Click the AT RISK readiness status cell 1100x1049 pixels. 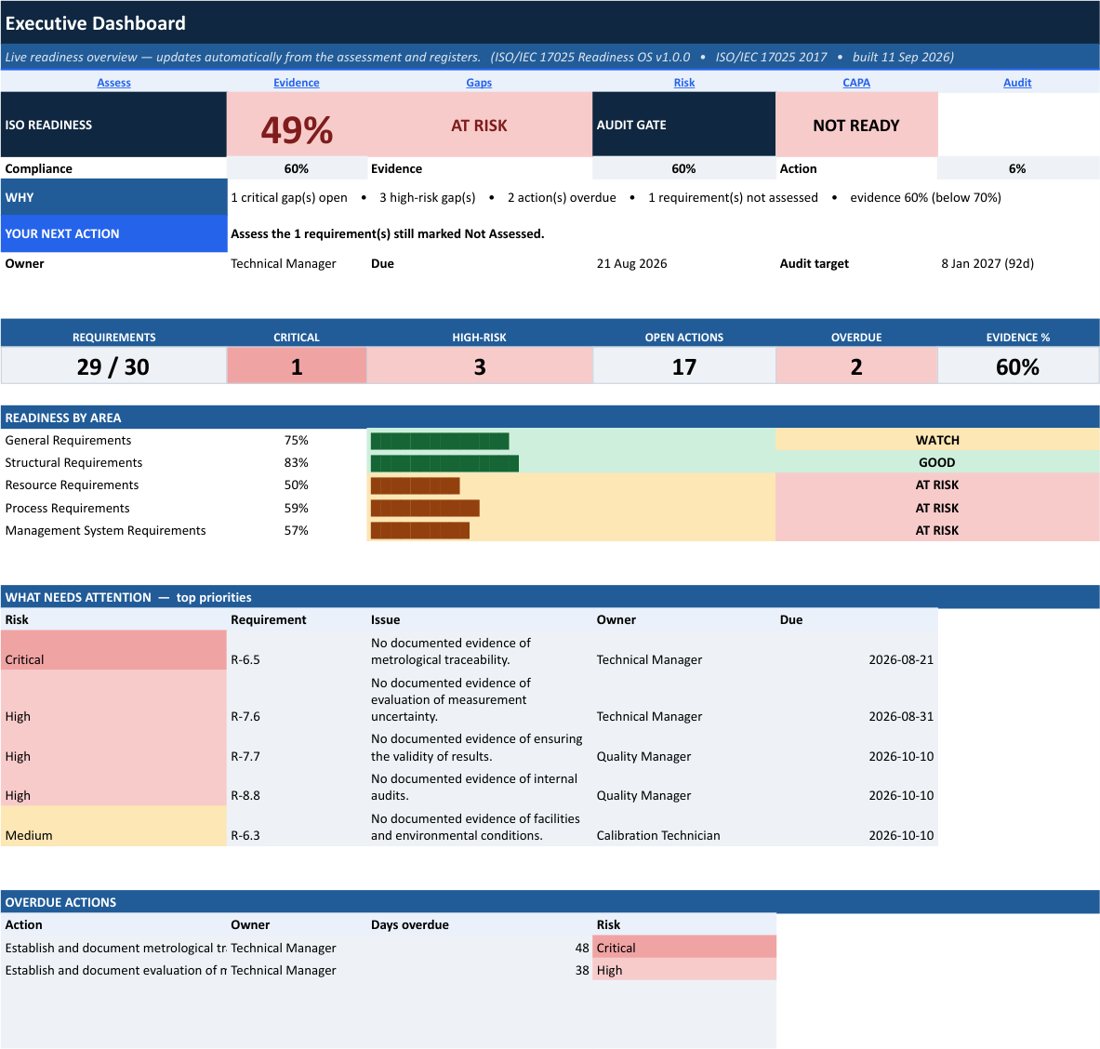tap(479, 125)
